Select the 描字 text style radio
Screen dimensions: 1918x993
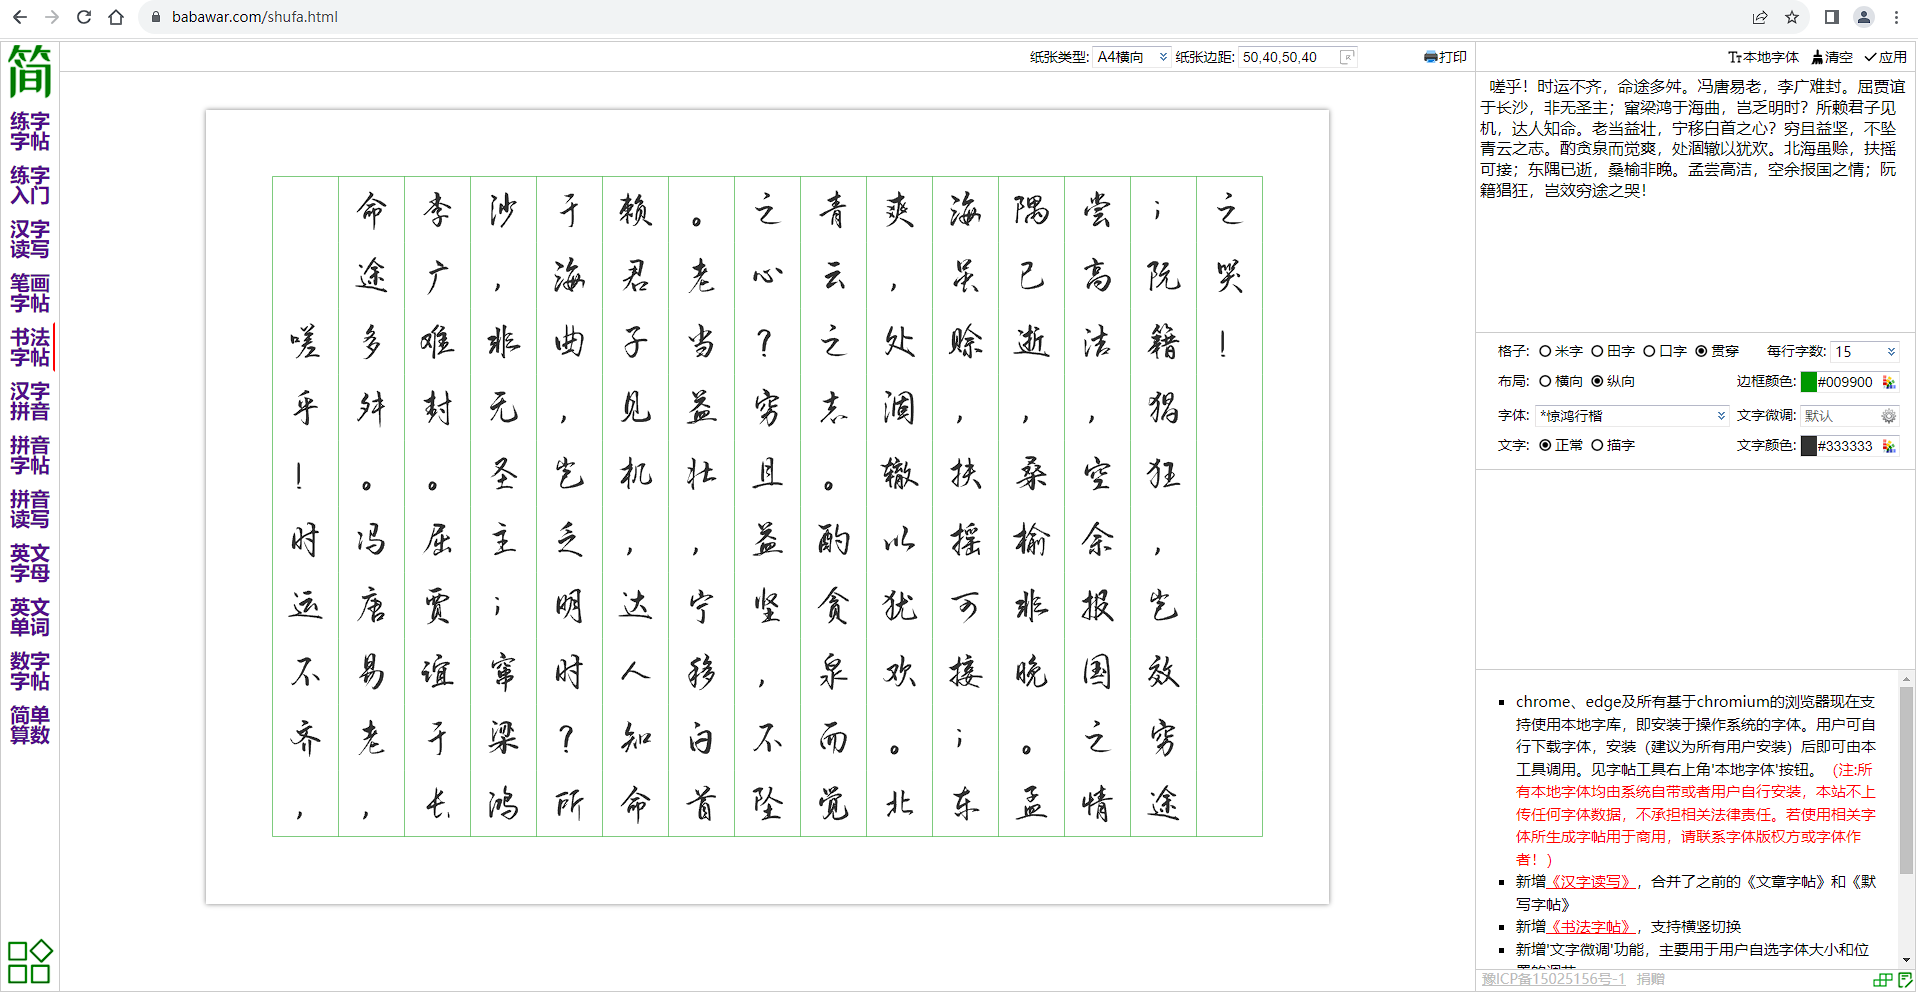tap(1597, 445)
